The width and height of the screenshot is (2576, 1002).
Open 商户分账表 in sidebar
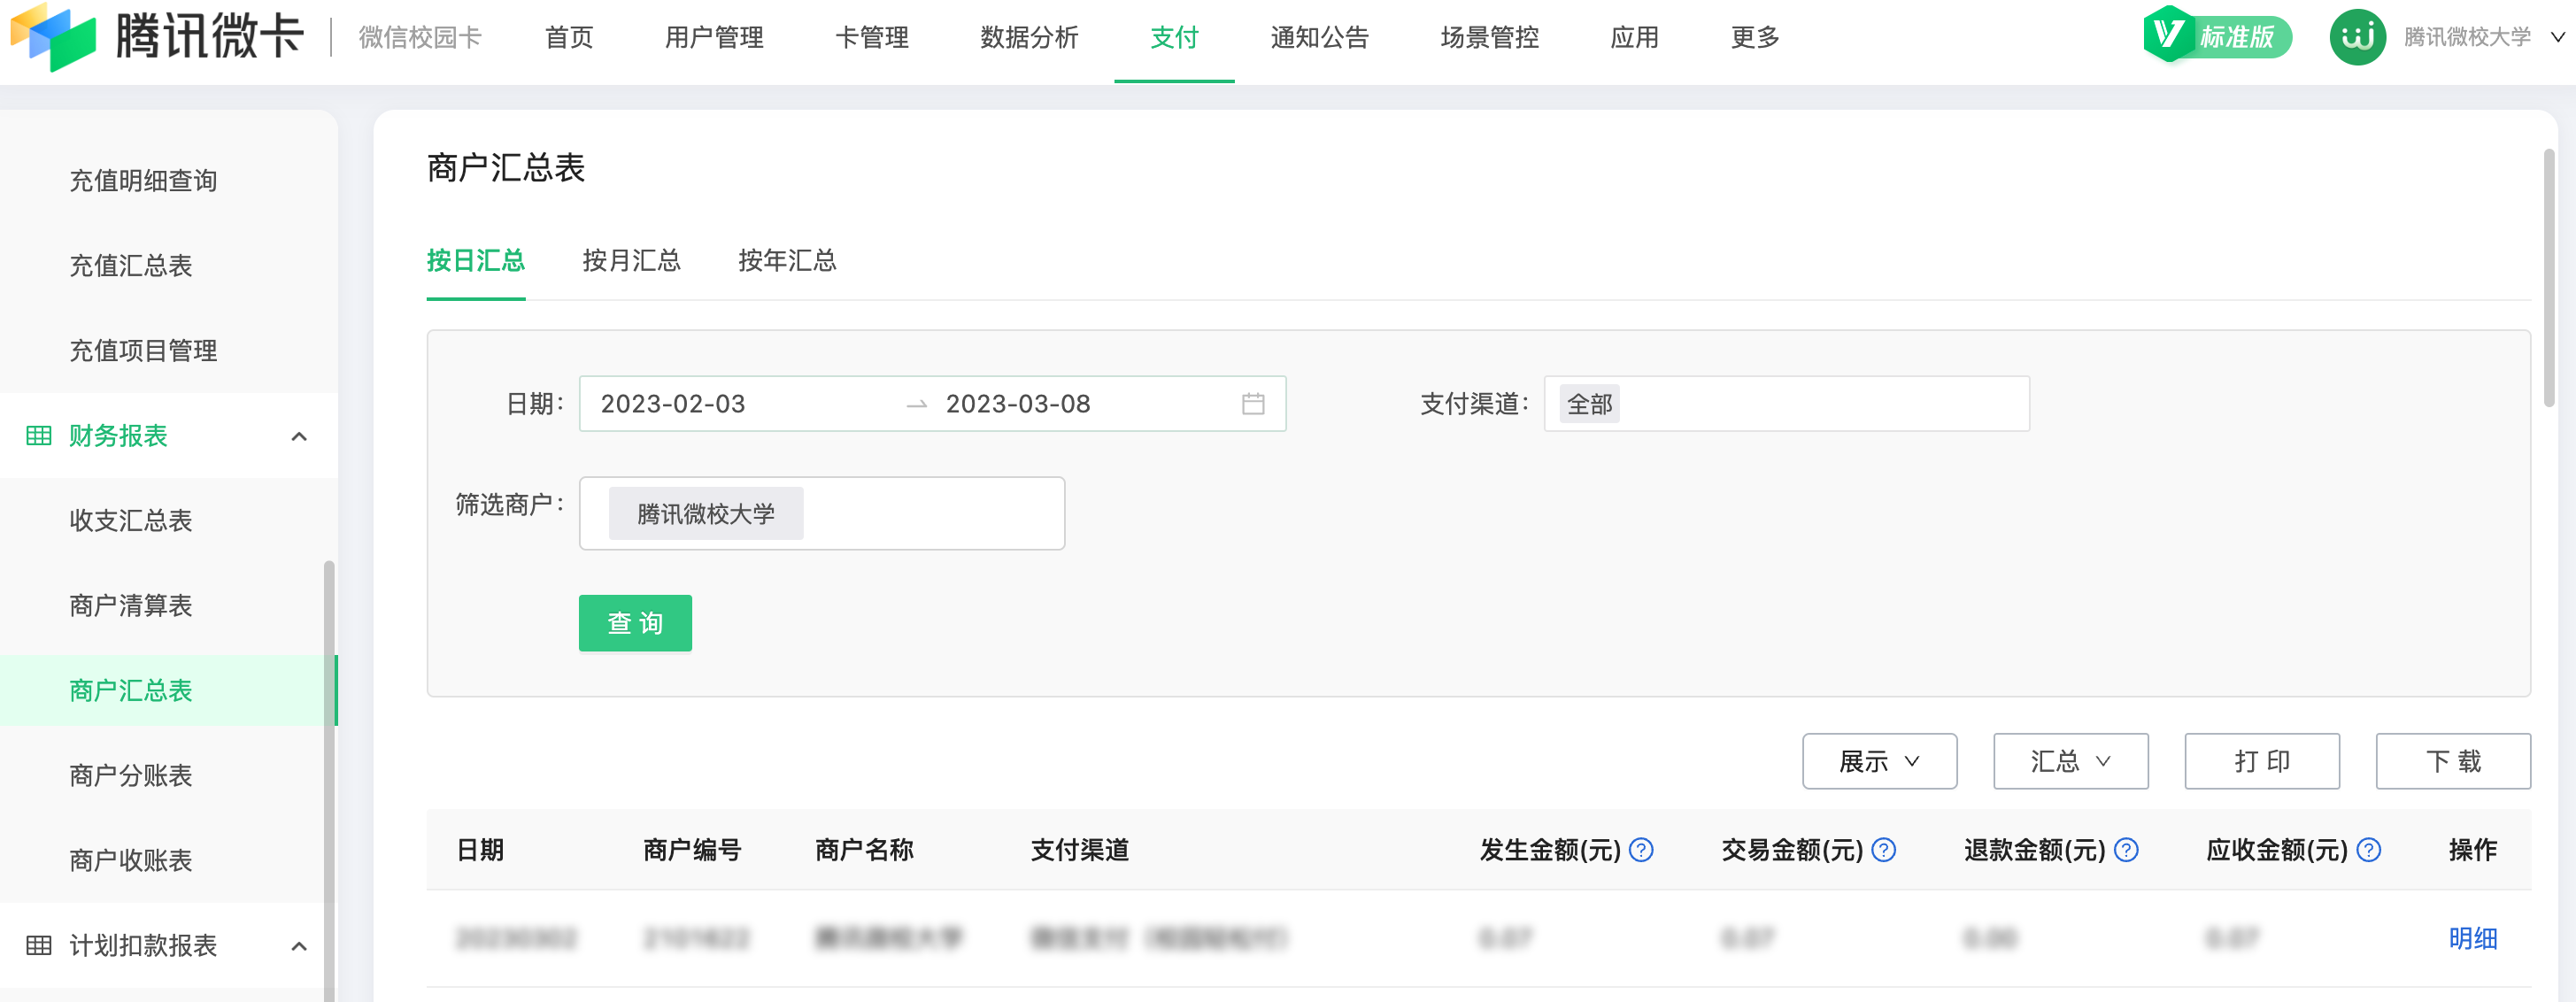coord(130,776)
